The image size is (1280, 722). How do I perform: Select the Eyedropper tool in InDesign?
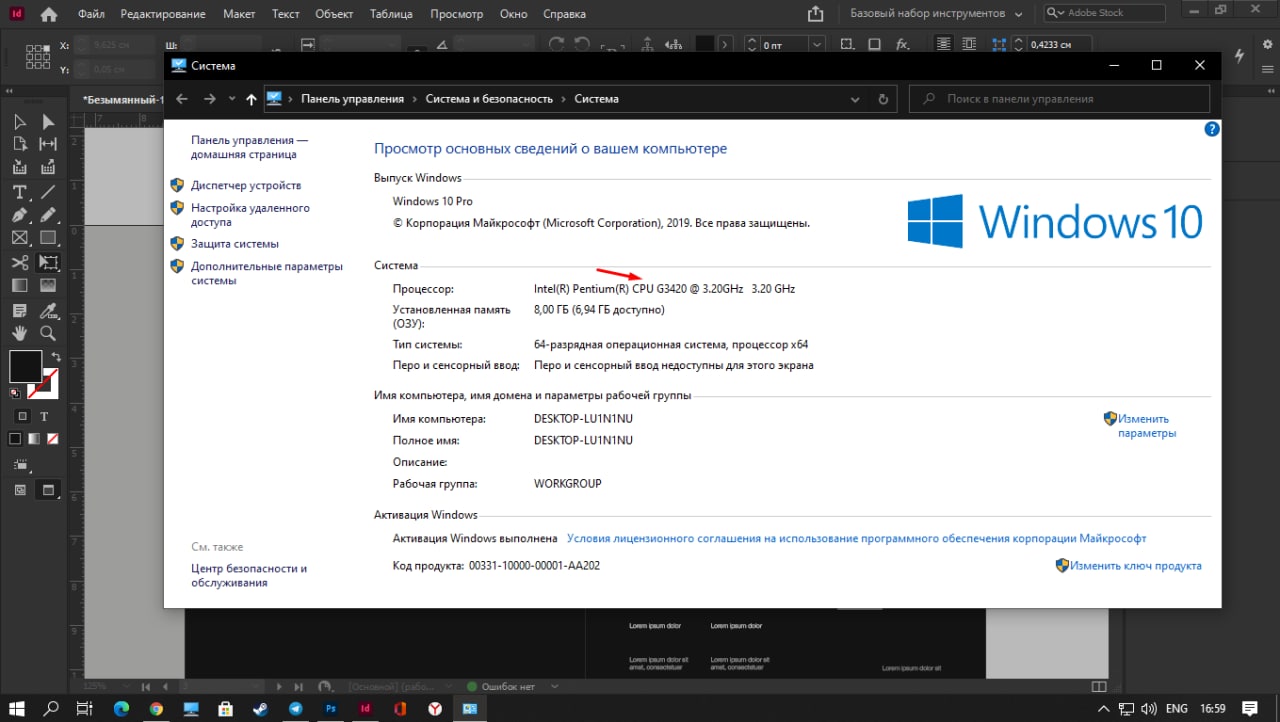(x=48, y=309)
